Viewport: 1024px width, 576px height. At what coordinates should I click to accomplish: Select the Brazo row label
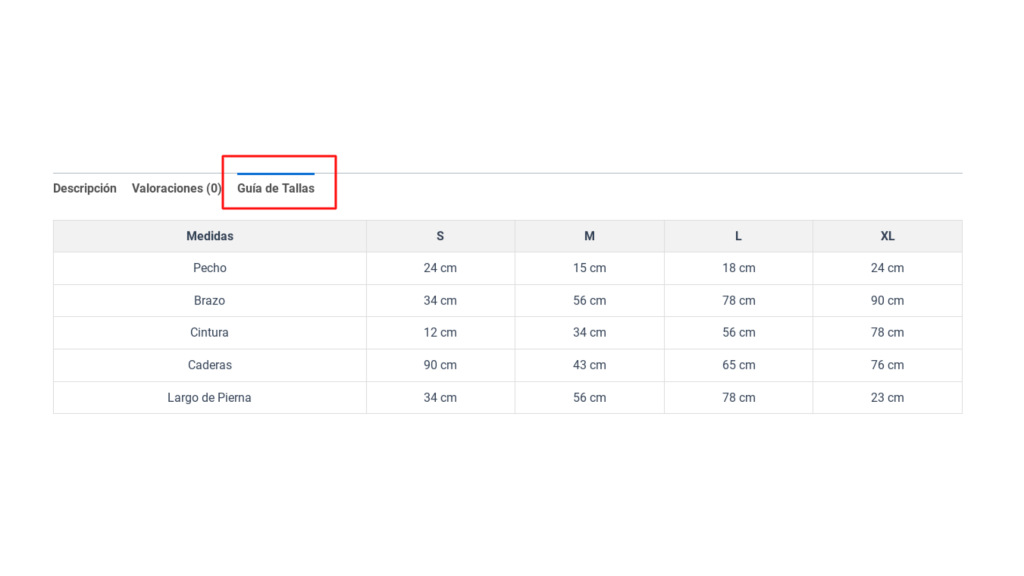[210, 300]
